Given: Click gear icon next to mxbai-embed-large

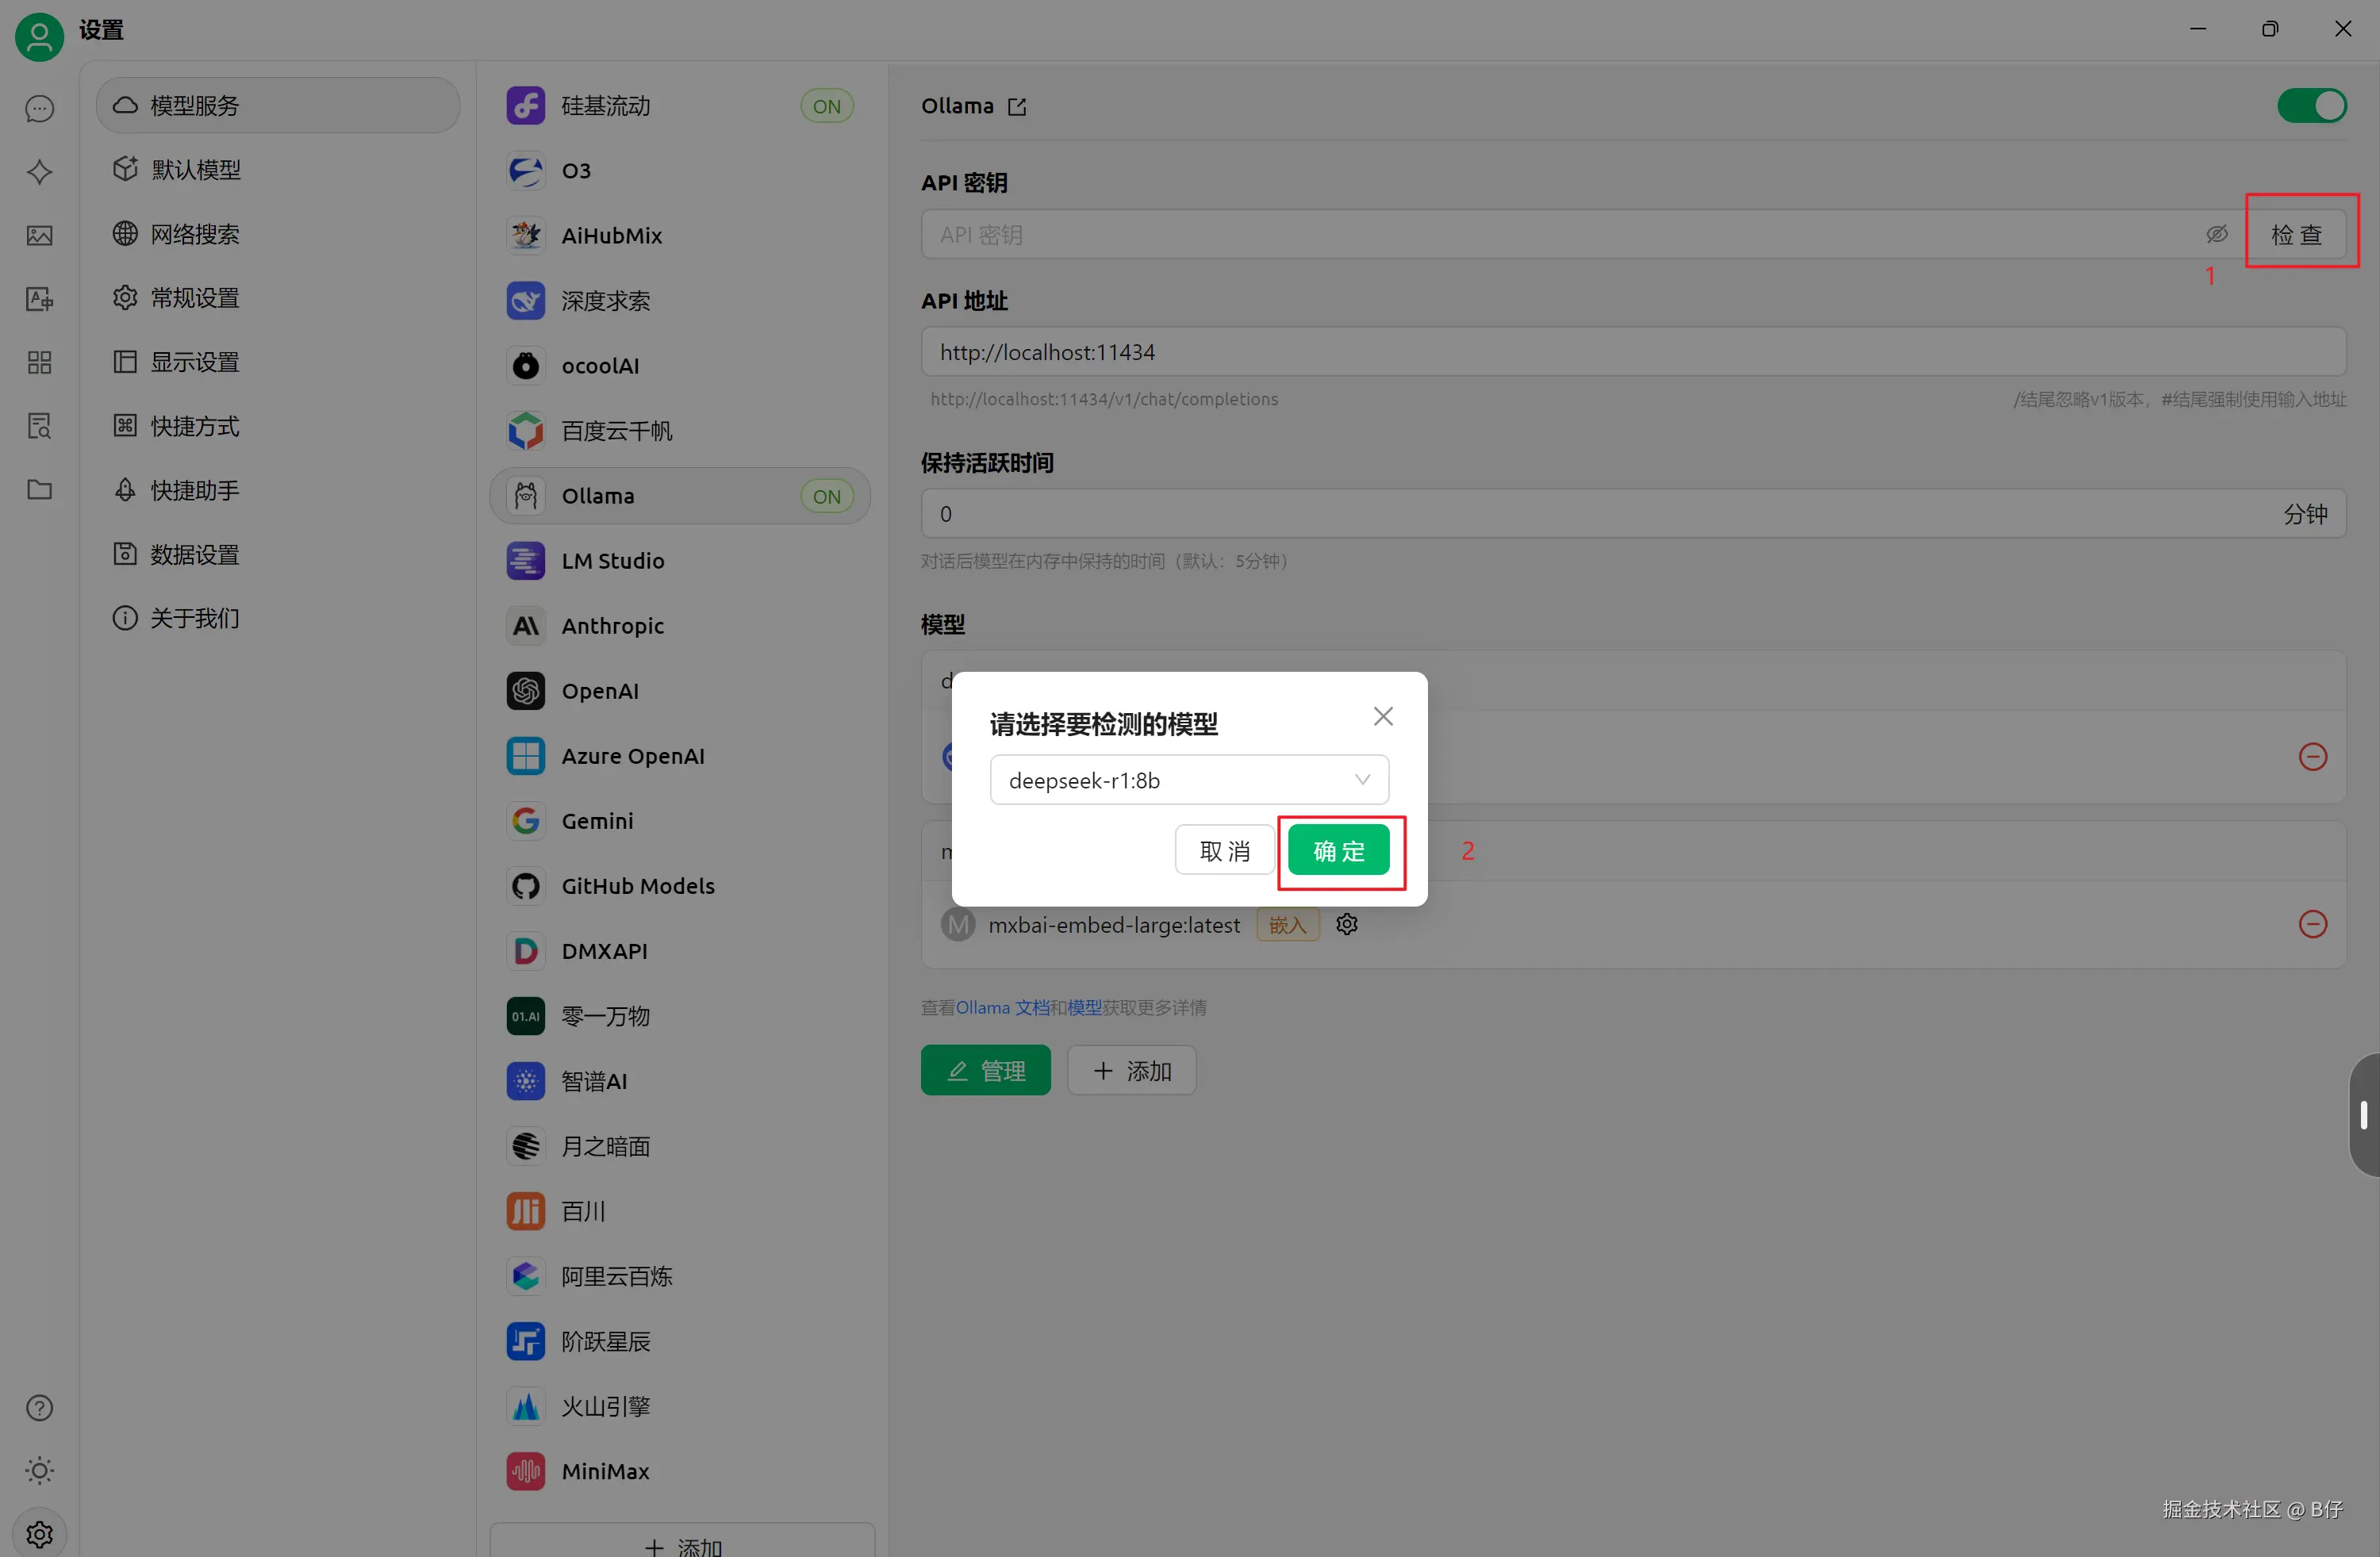Looking at the screenshot, I should [1347, 924].
